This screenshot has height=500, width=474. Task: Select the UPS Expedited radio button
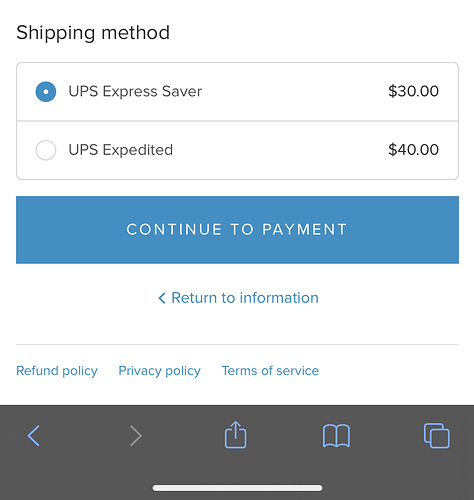pos(46,150)
